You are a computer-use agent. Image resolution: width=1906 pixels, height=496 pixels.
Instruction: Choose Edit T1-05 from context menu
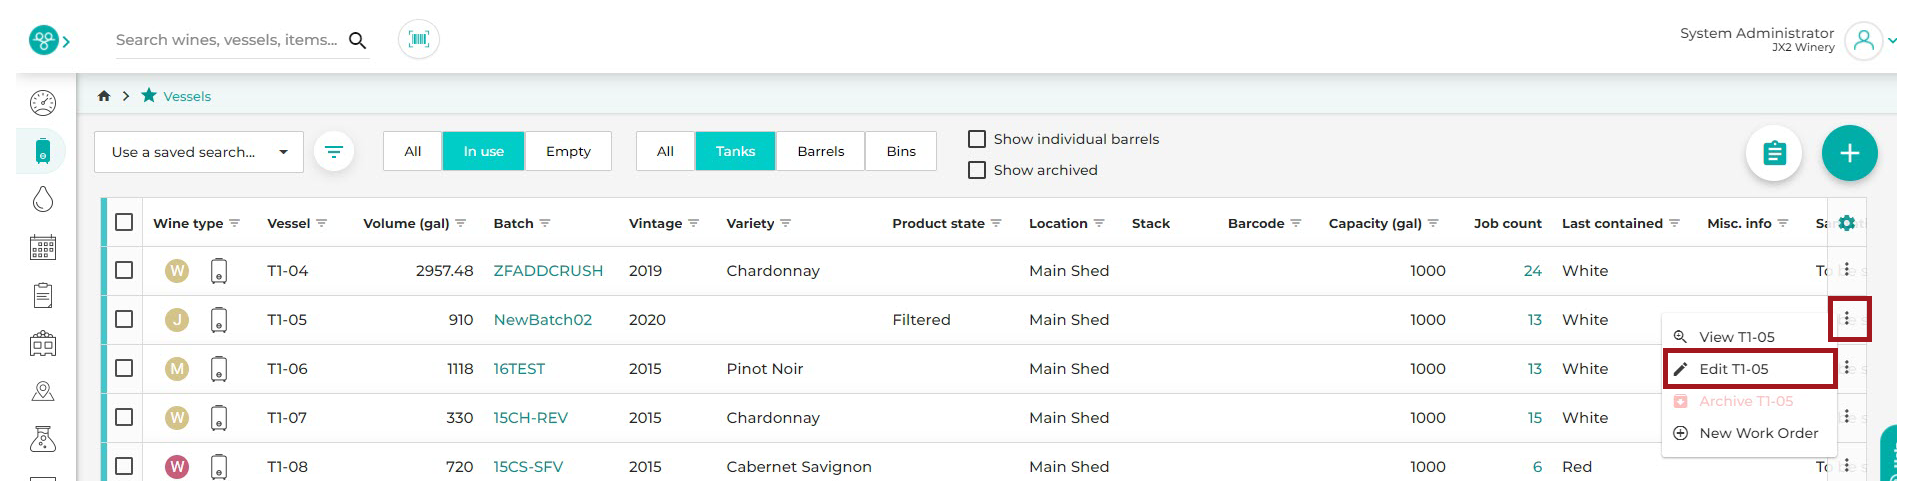point(1750,369)
